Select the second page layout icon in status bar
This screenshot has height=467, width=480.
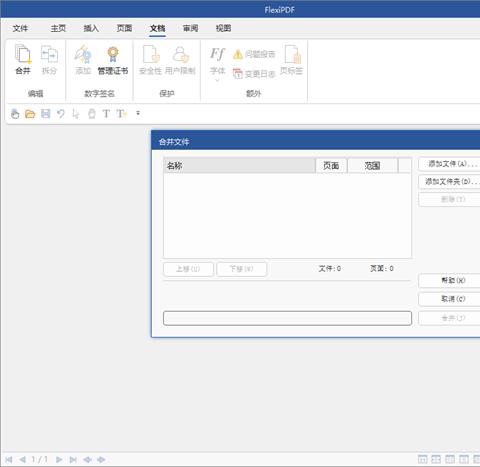pos(436,459)
